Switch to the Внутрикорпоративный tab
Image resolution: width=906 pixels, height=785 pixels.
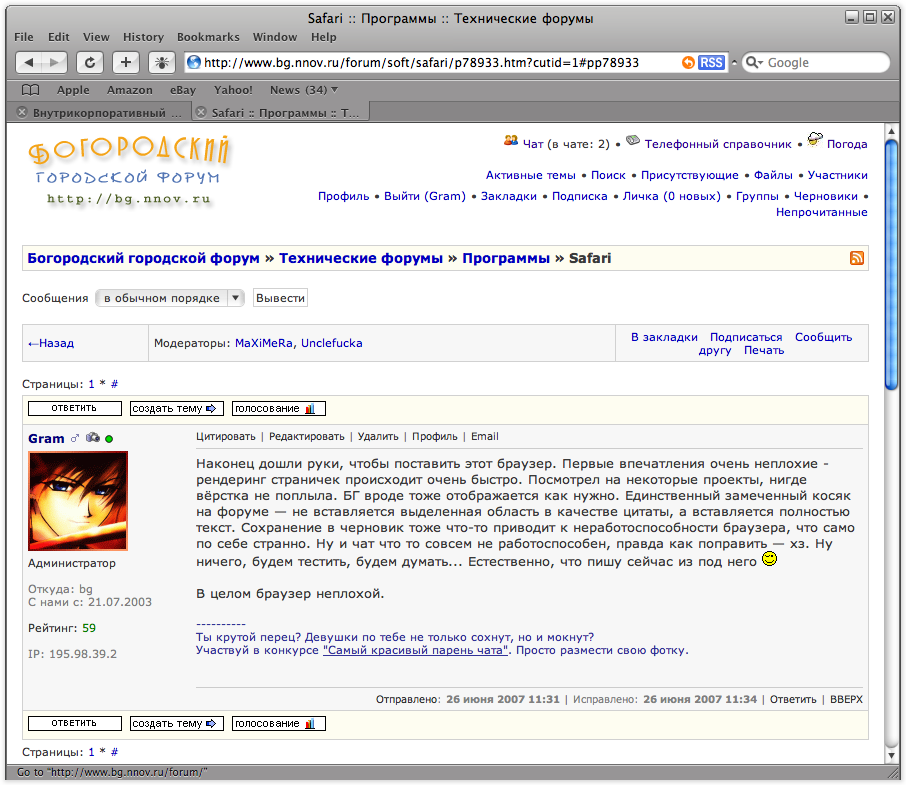pos(100,113)
